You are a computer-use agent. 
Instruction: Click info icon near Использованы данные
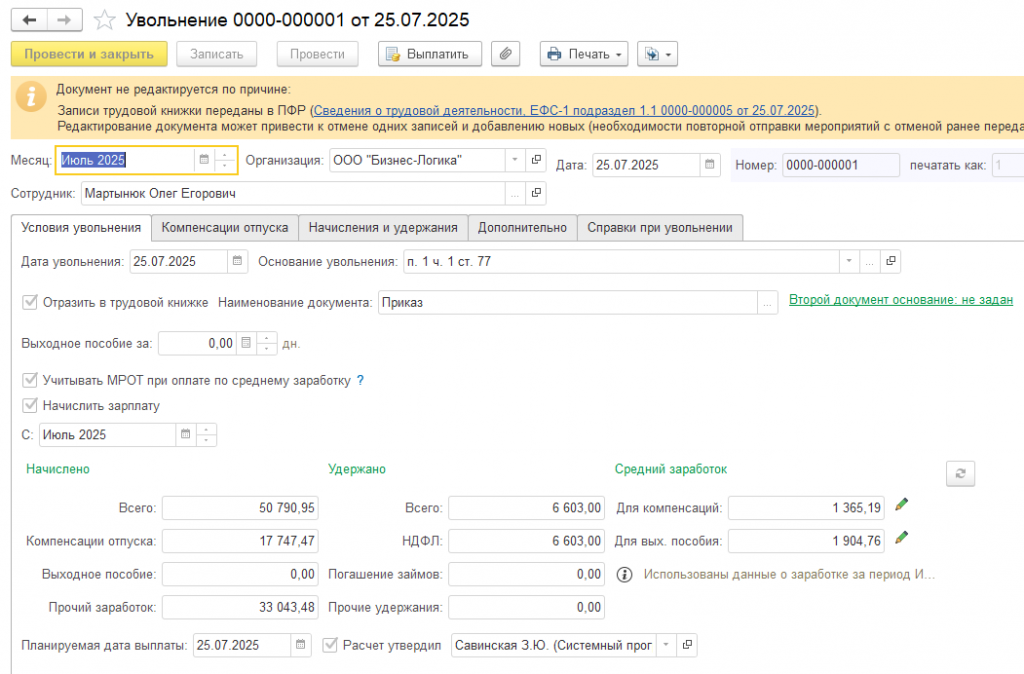tap(624, 575)
